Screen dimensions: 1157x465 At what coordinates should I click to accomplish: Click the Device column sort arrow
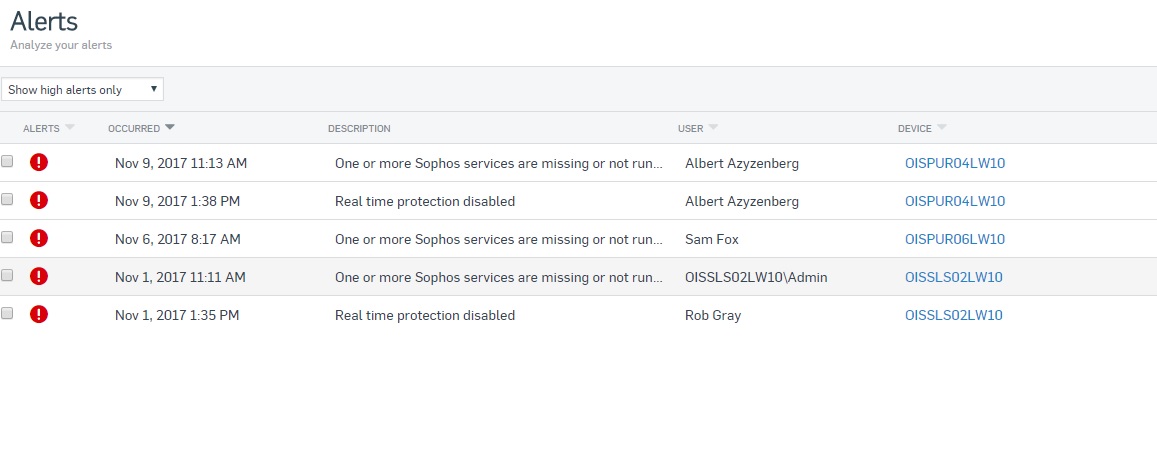click(x=942, y=127)
